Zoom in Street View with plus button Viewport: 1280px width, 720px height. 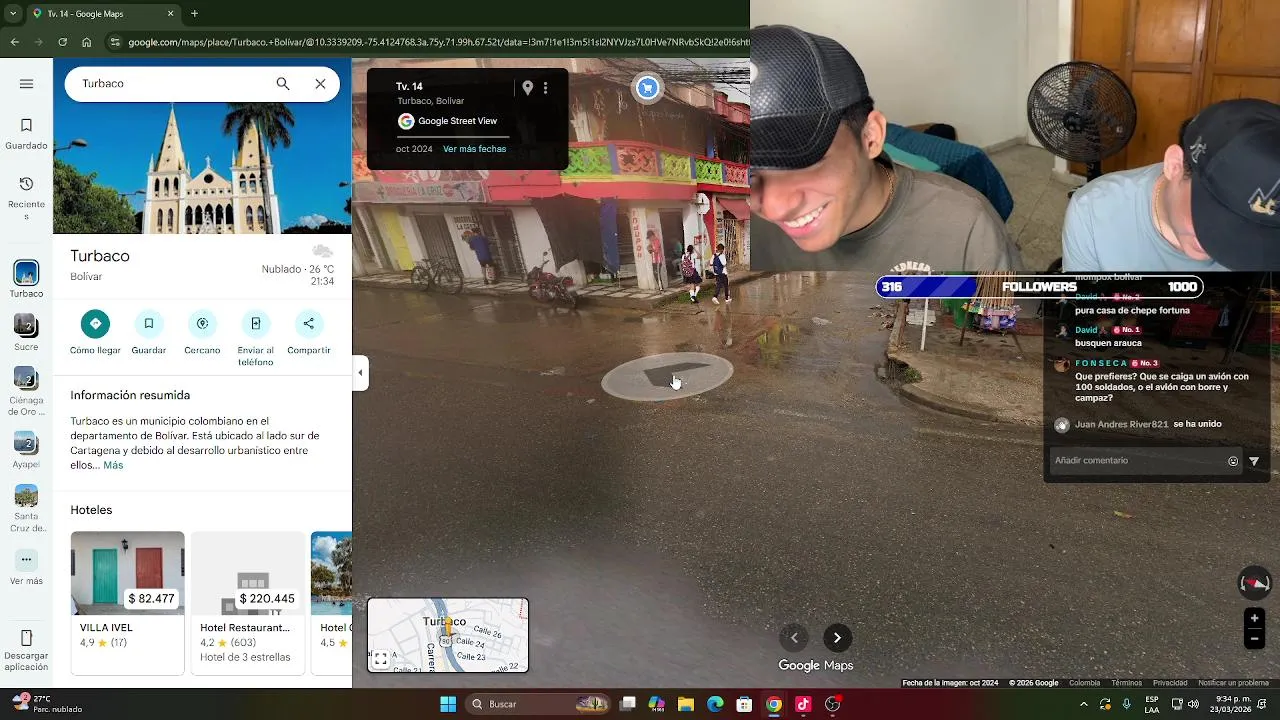pyautogui.click(x=1254, y=618)
